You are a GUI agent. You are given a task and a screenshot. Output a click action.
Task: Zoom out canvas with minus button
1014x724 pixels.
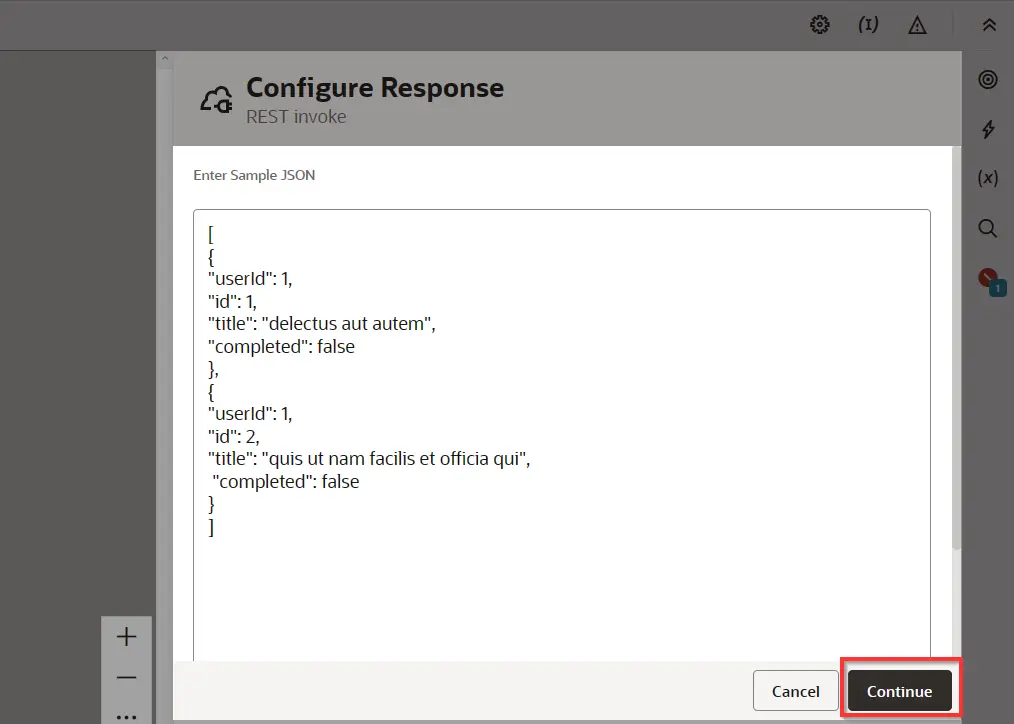pyautogui.click(x=126, y=678)
